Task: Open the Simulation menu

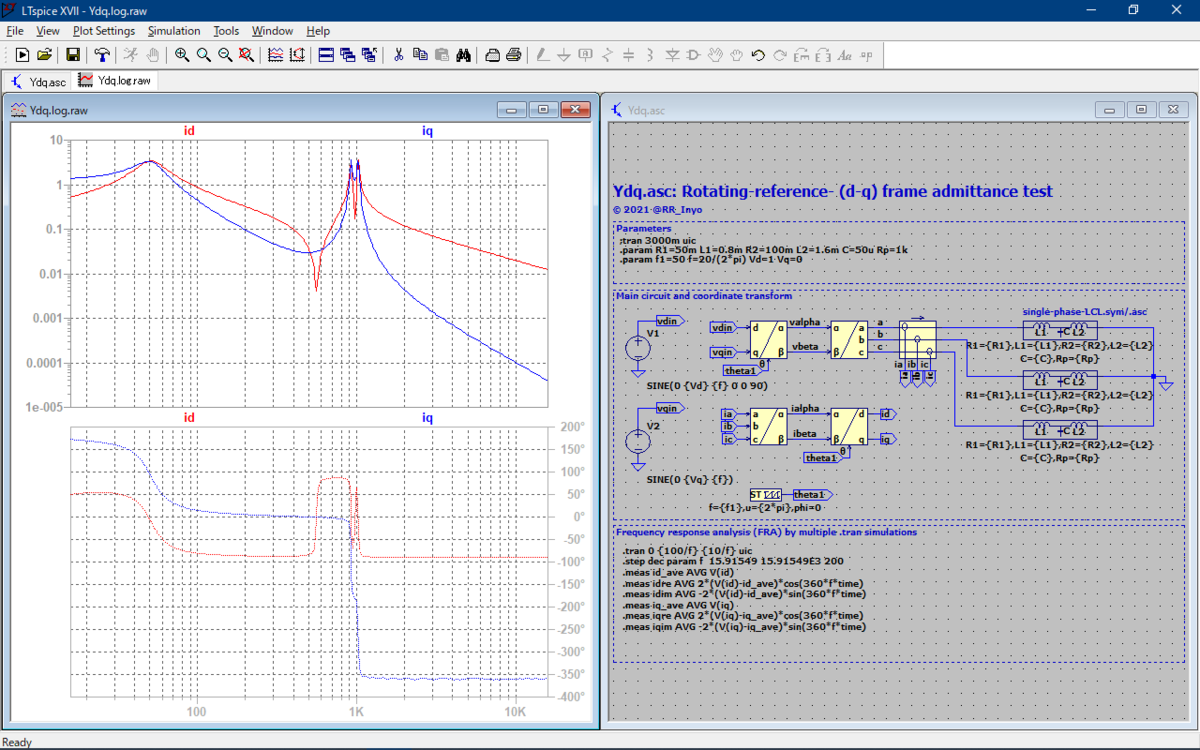Action: (x=174, y=31)
